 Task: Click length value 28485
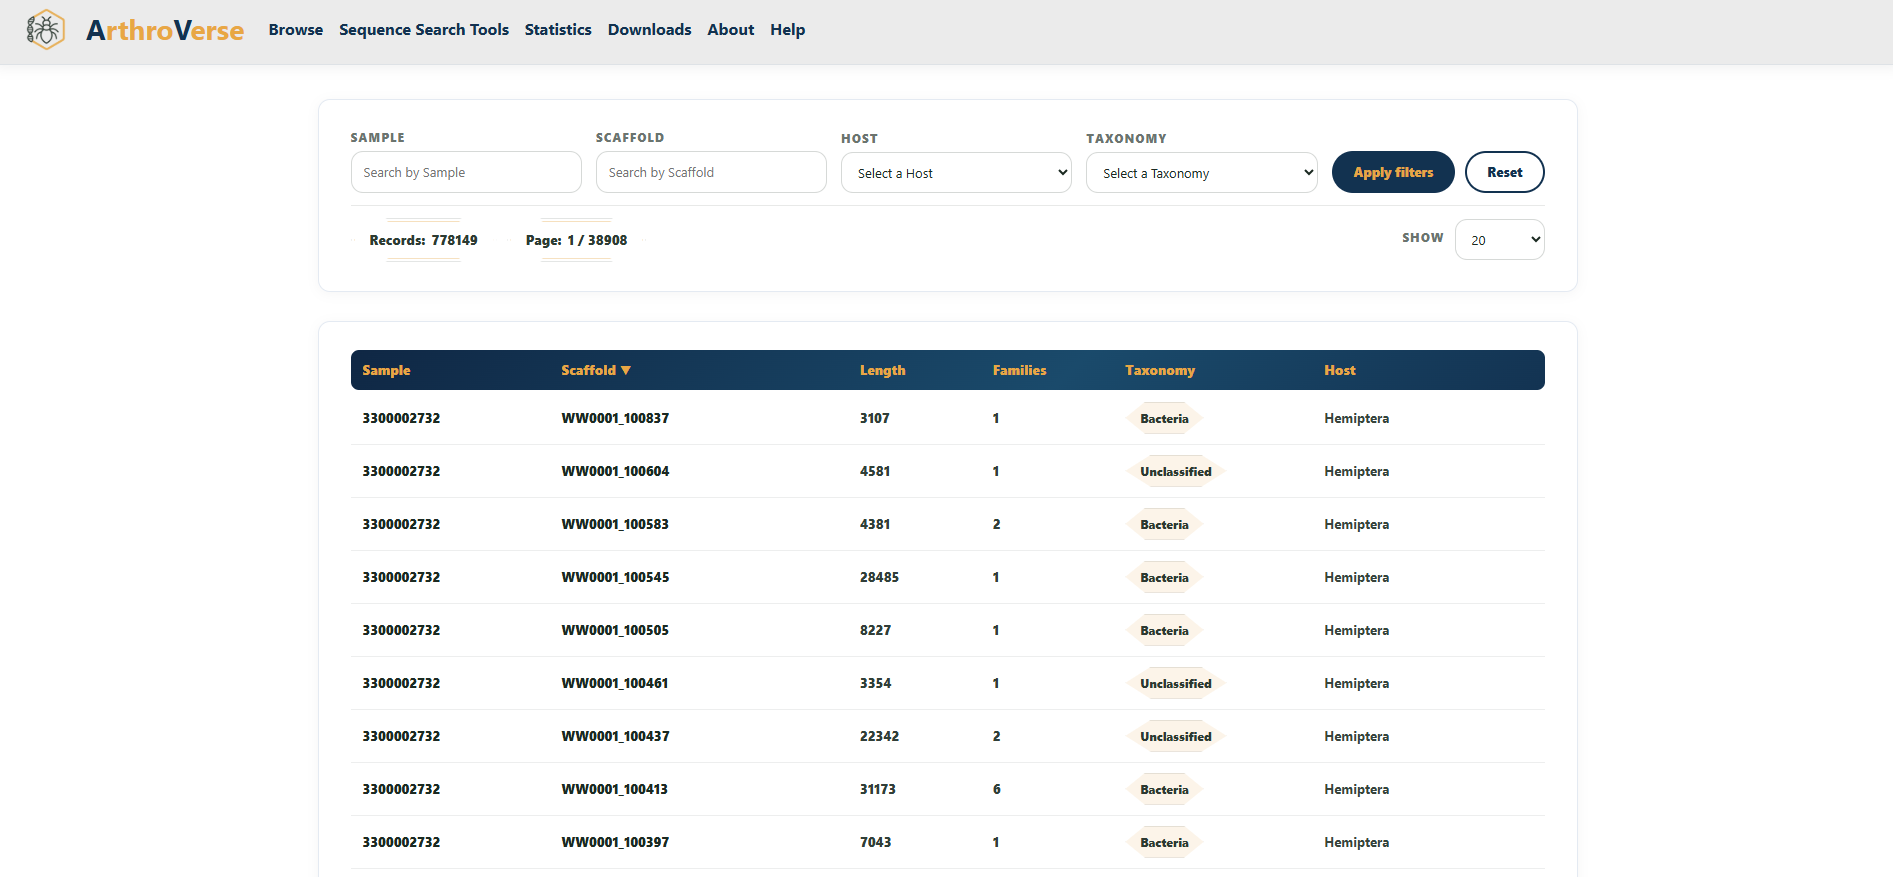pos(879,577)
